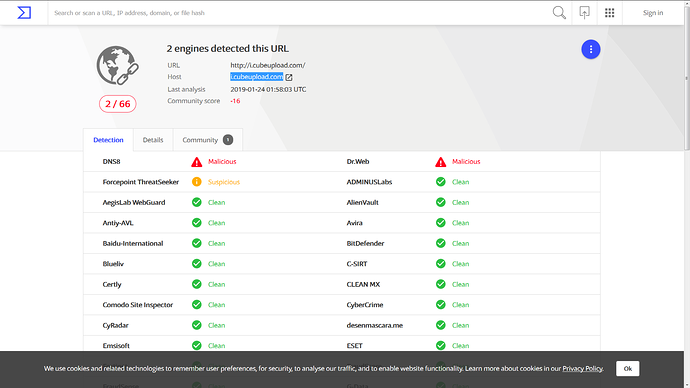Click the Forcepoint ThreatSeeker engine name
The image size is (690, 388).
[x=141, y=182]
